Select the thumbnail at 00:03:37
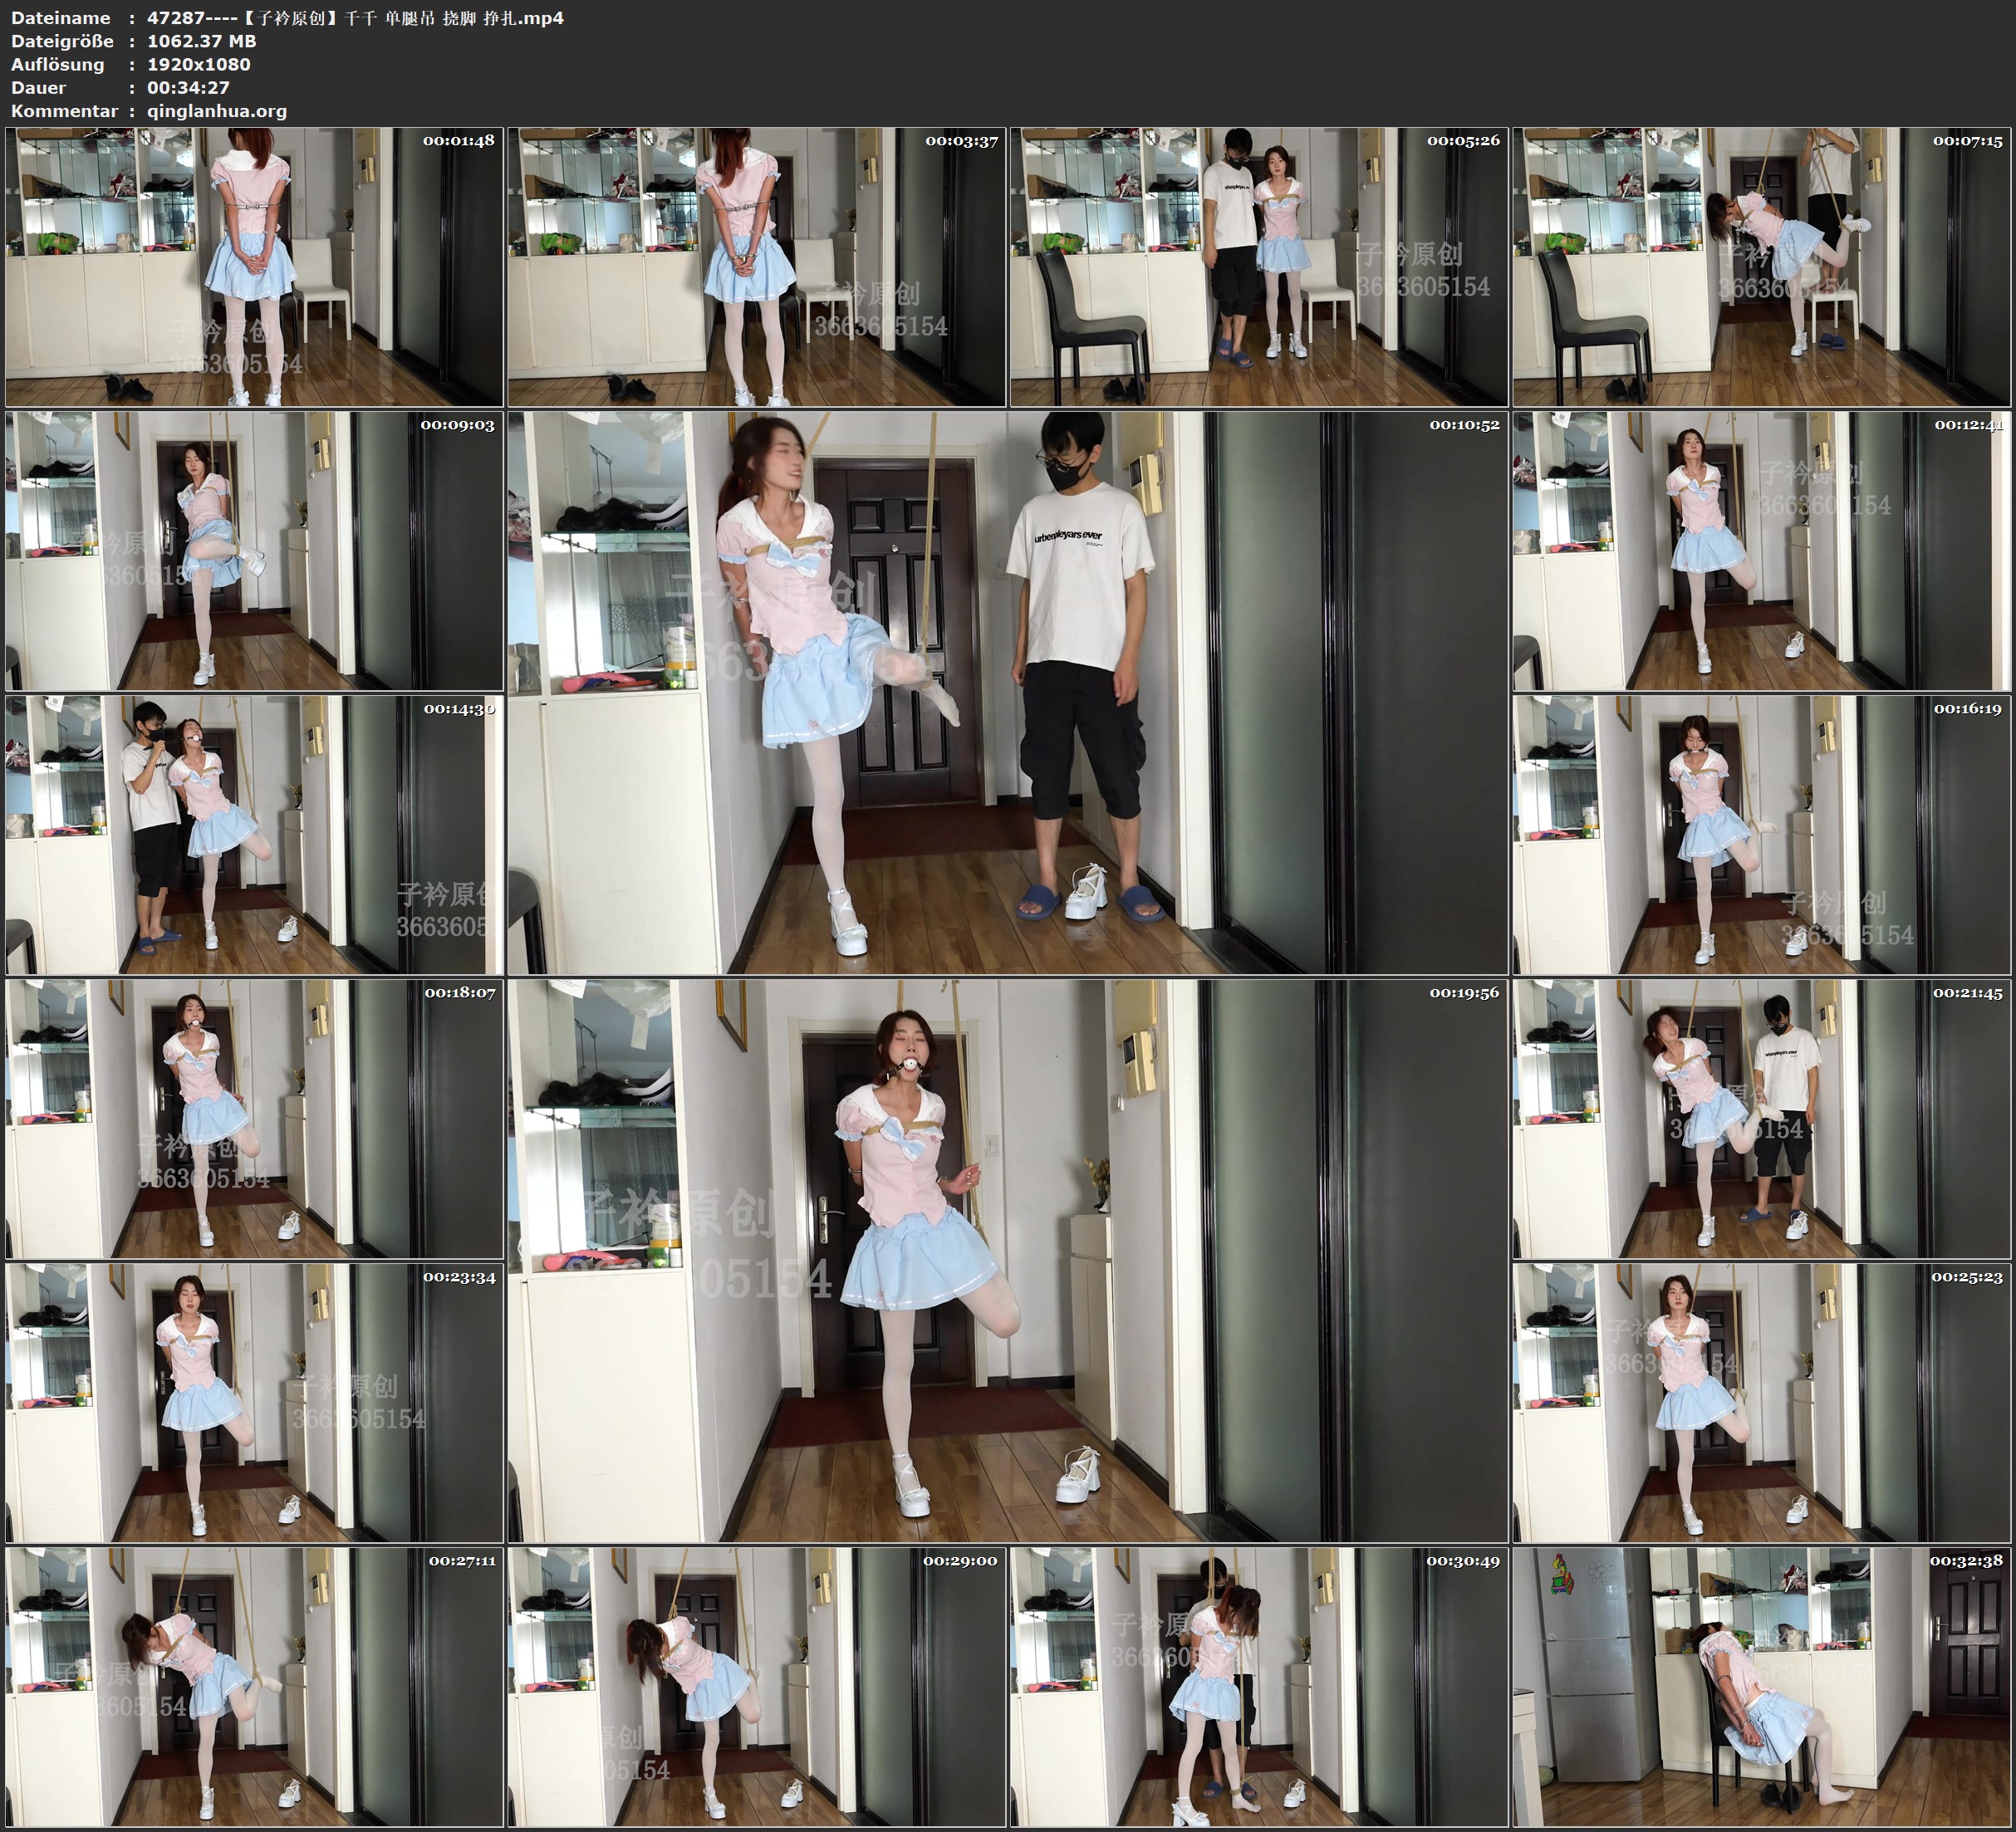 pos(757,266)
